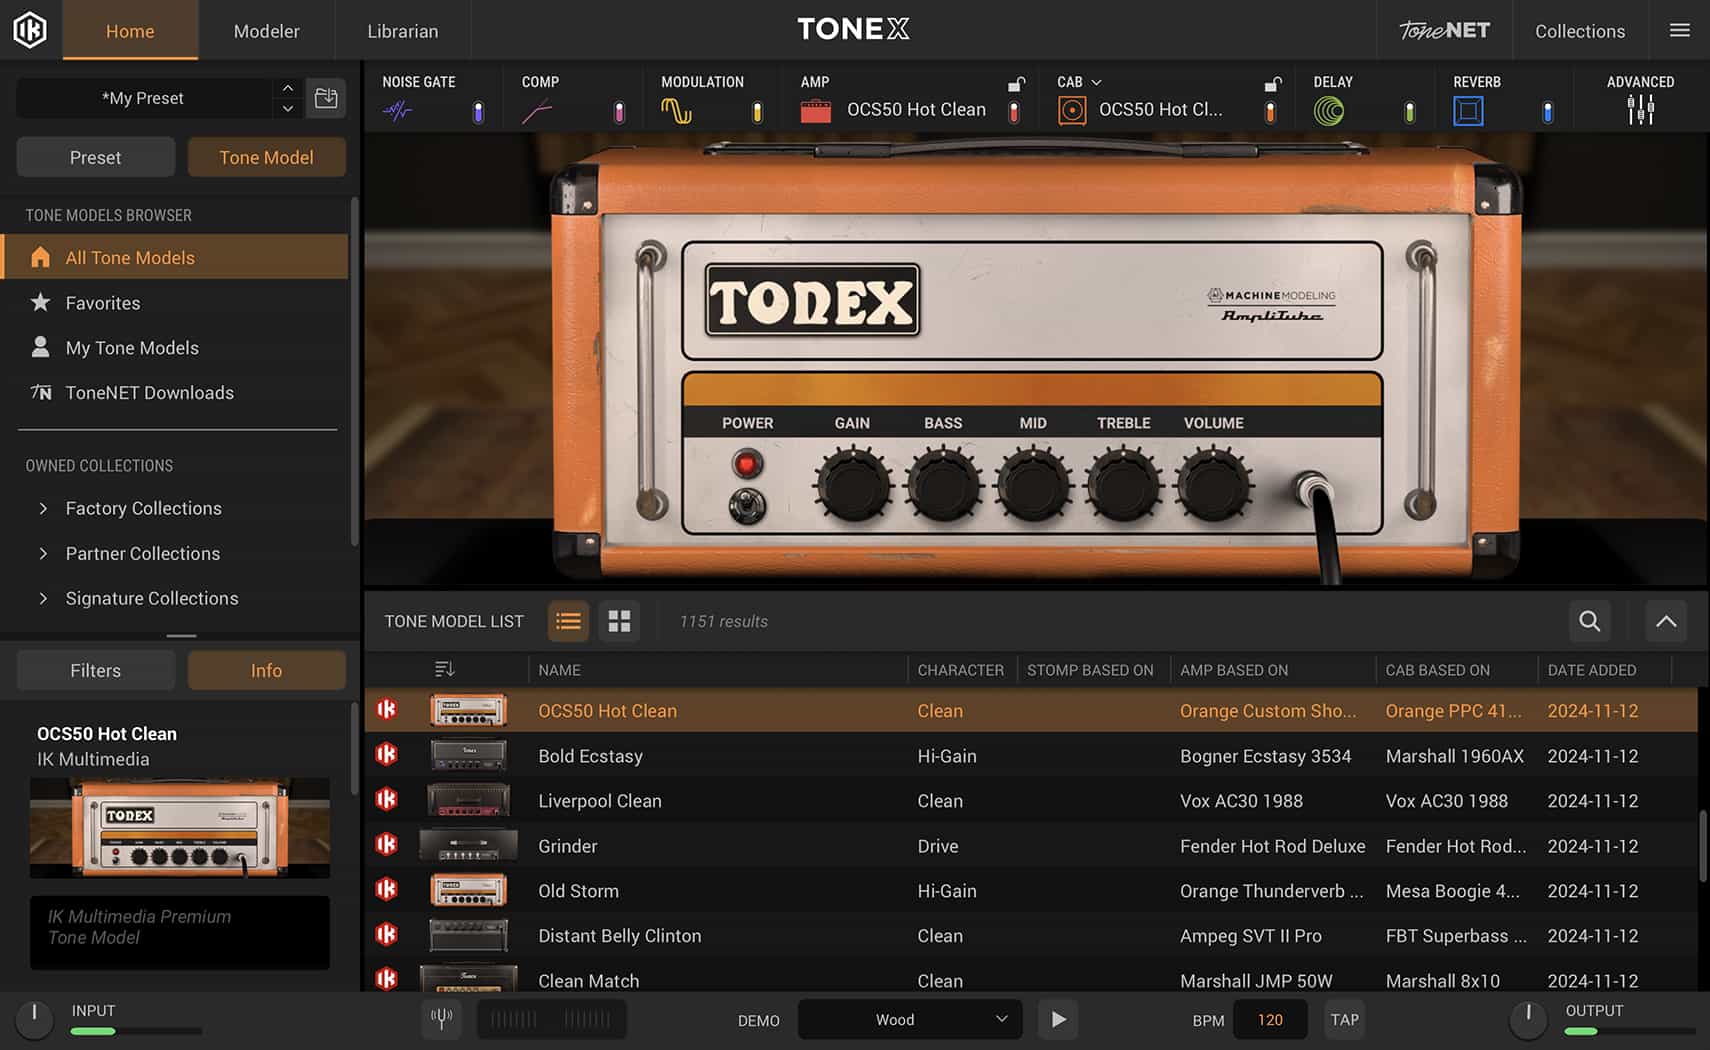Viewport: 1710px width, 1050px height.
Task: Open the Filters panel
Action: pos(95,670)
